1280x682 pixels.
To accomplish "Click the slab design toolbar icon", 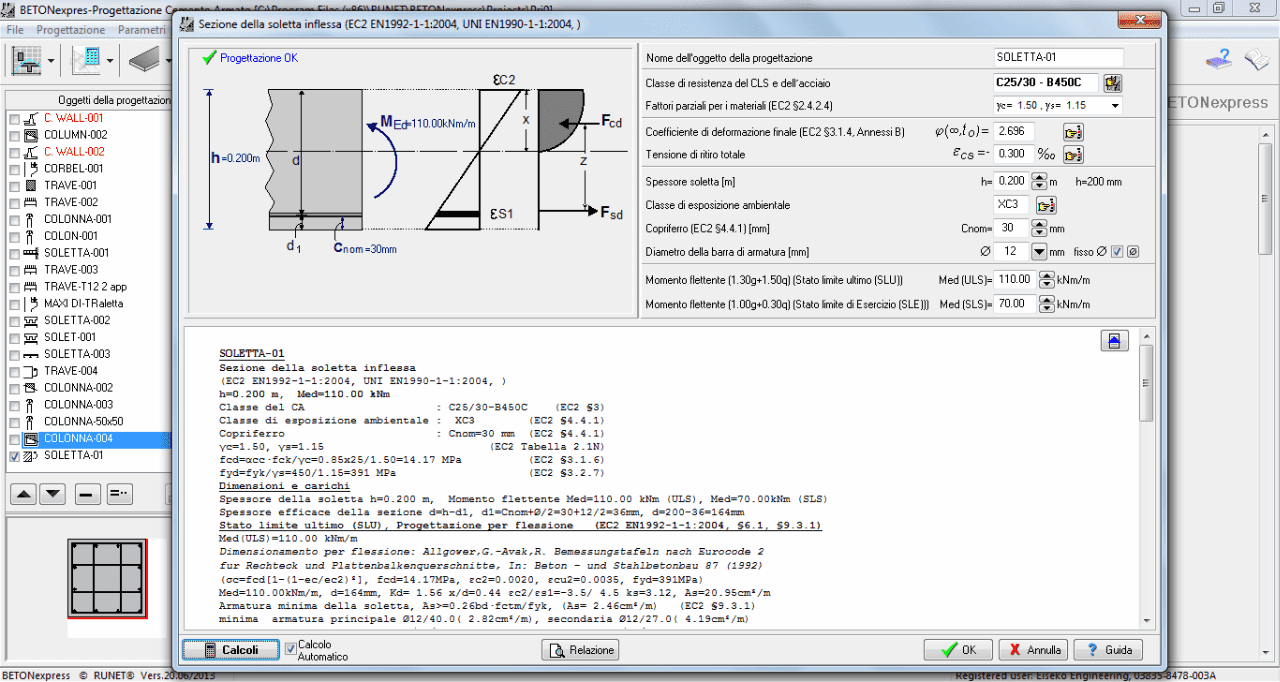I will point(146,61).
